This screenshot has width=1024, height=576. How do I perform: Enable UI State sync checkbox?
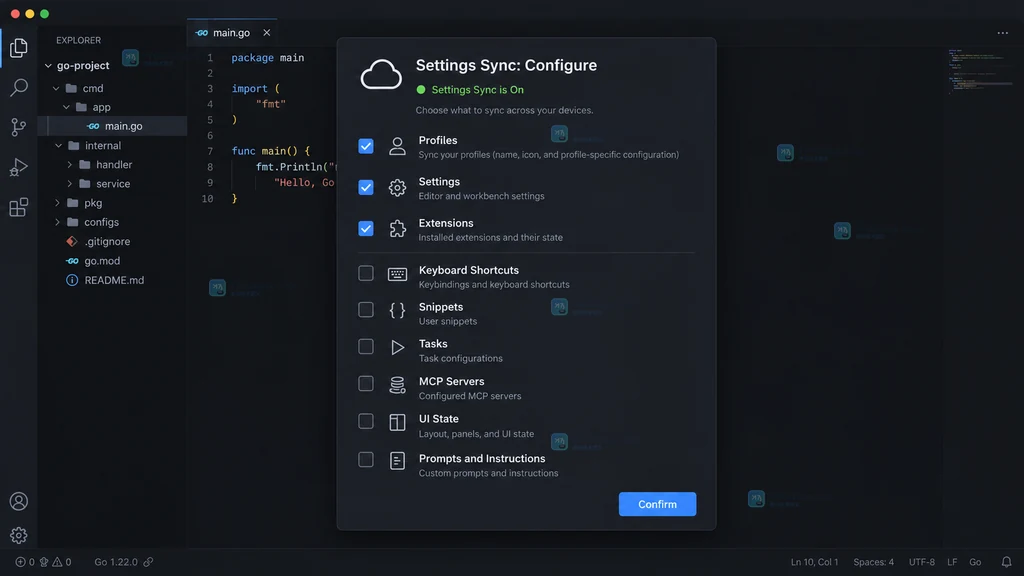(366, 421)
